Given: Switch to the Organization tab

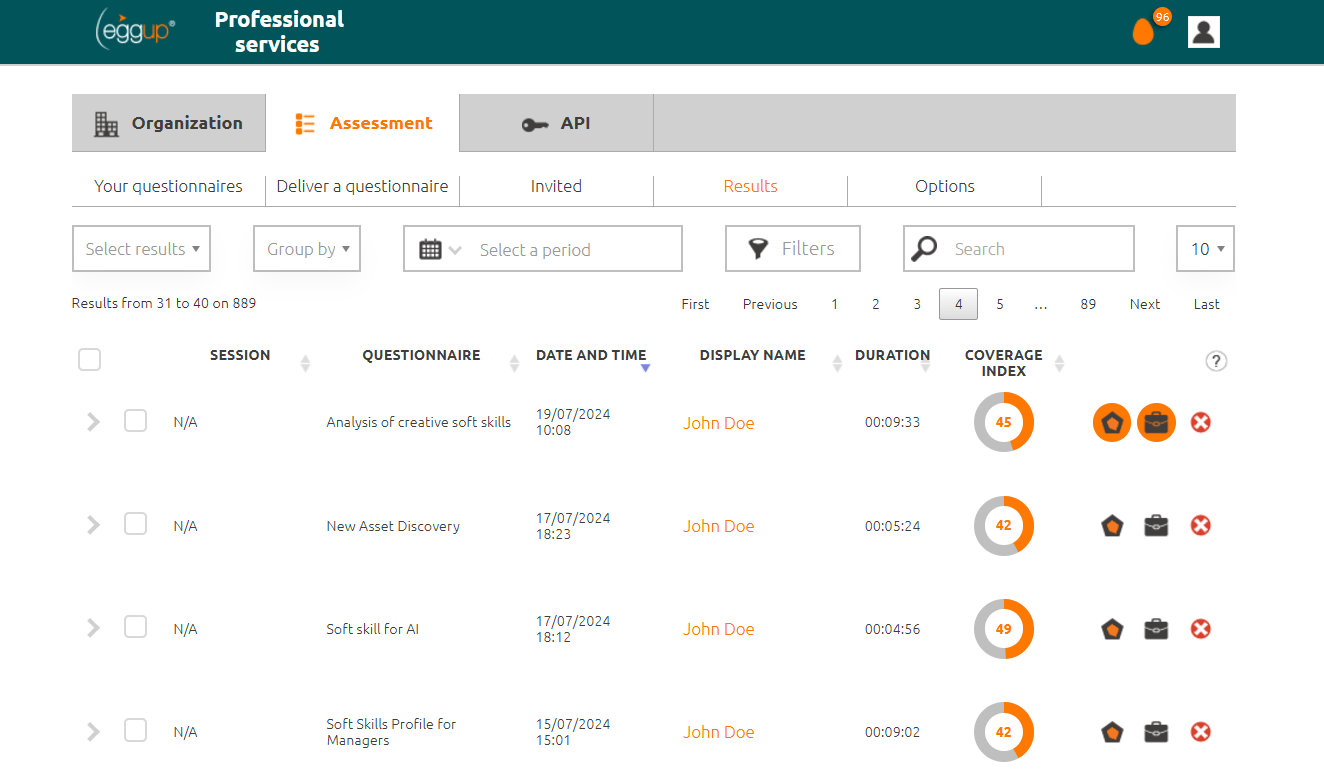Looking at the screenshot, I should click(168, 123).
